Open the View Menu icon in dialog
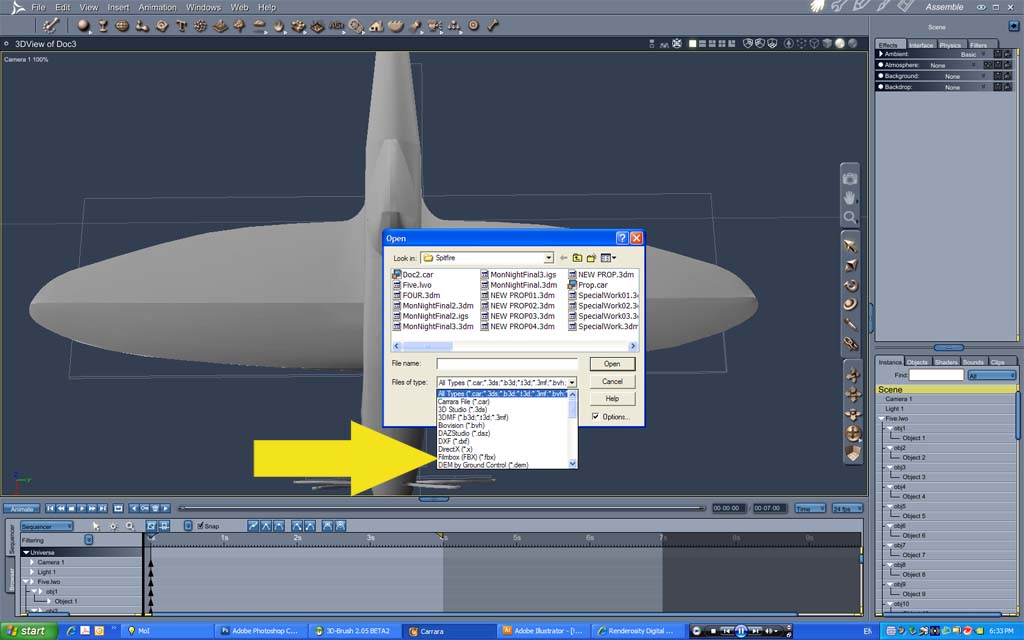 608,258
